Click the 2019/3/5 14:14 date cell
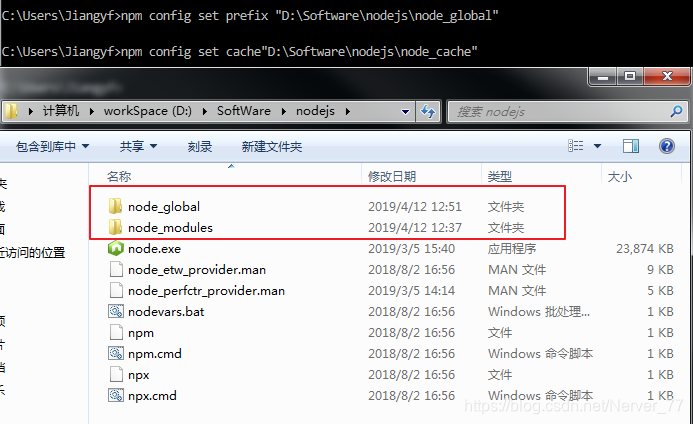693x424 pixels. (411, 290)
